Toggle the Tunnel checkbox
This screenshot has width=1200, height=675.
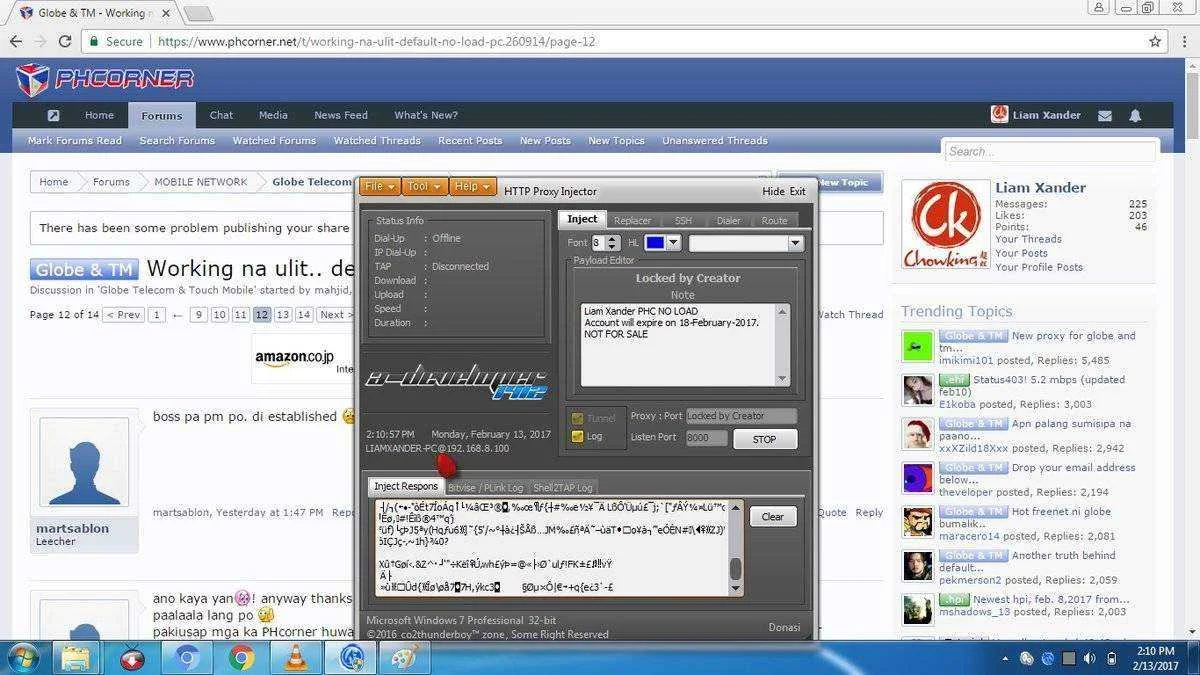(x=577, y=418)
